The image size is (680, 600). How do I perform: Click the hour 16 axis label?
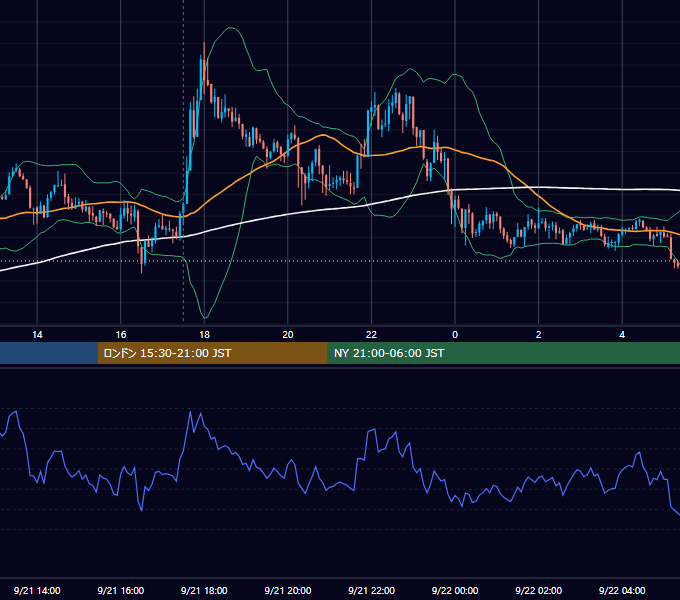tap(121, 335)
